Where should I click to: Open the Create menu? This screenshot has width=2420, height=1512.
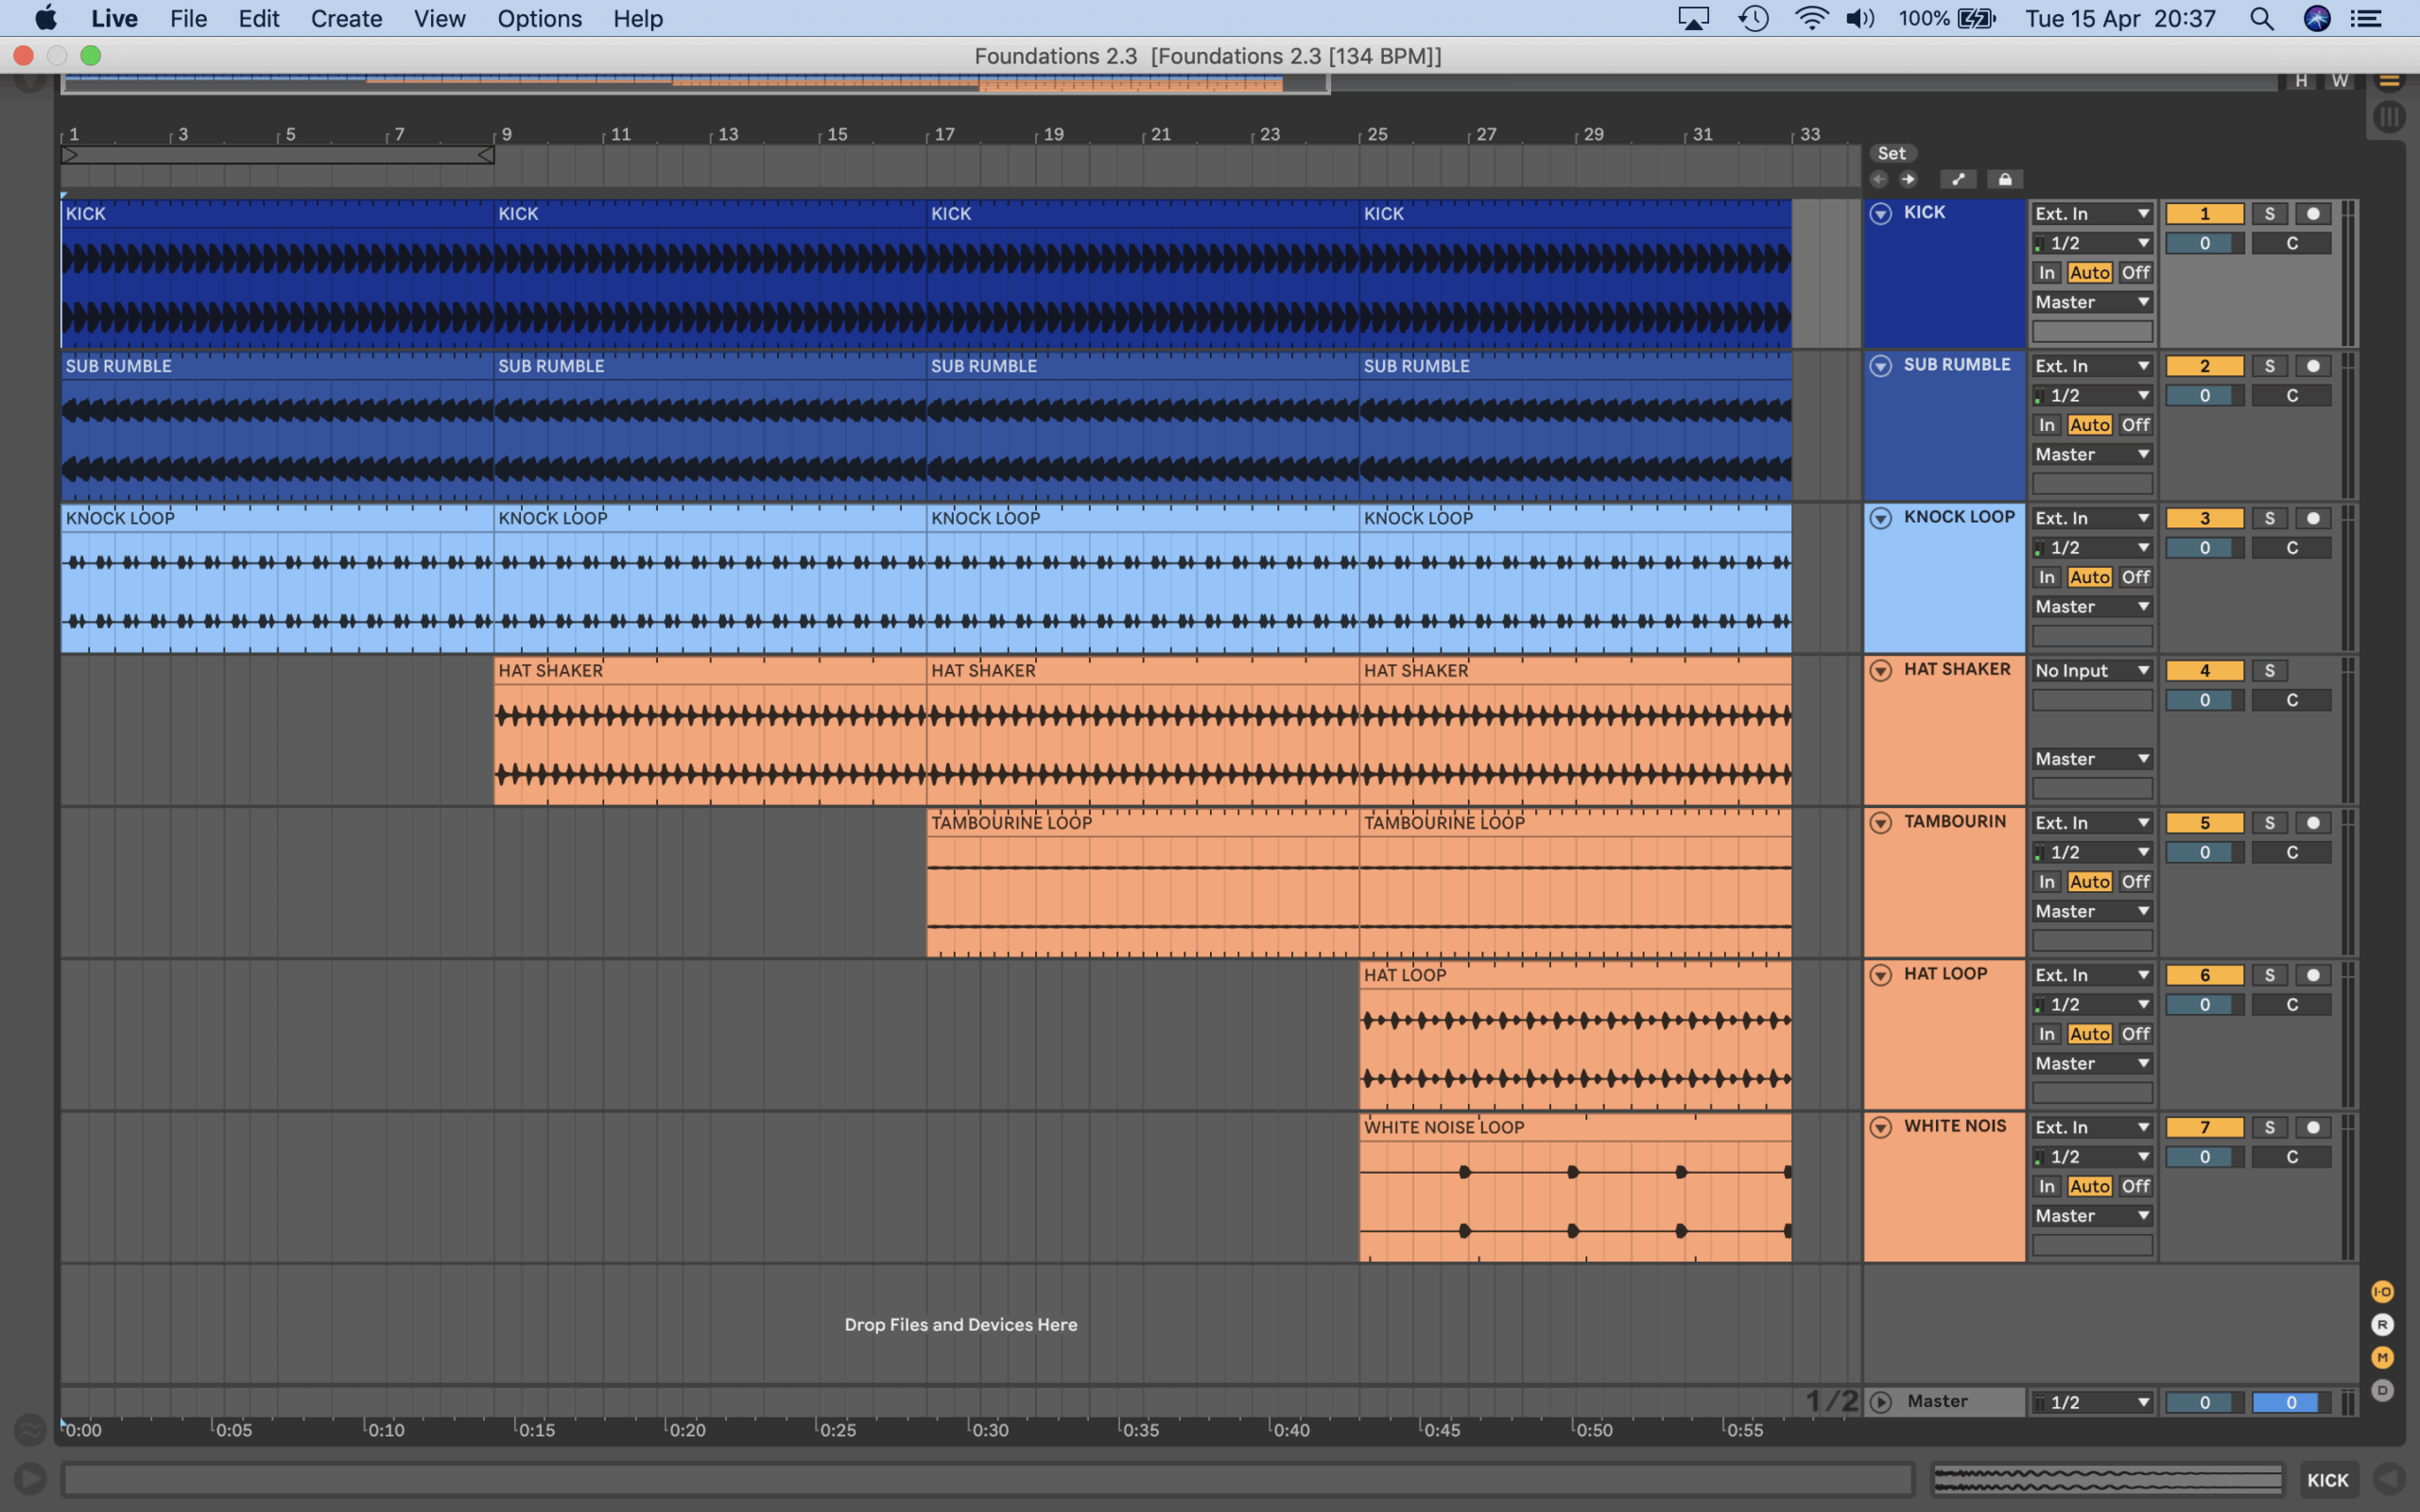[x=346, y=19]
